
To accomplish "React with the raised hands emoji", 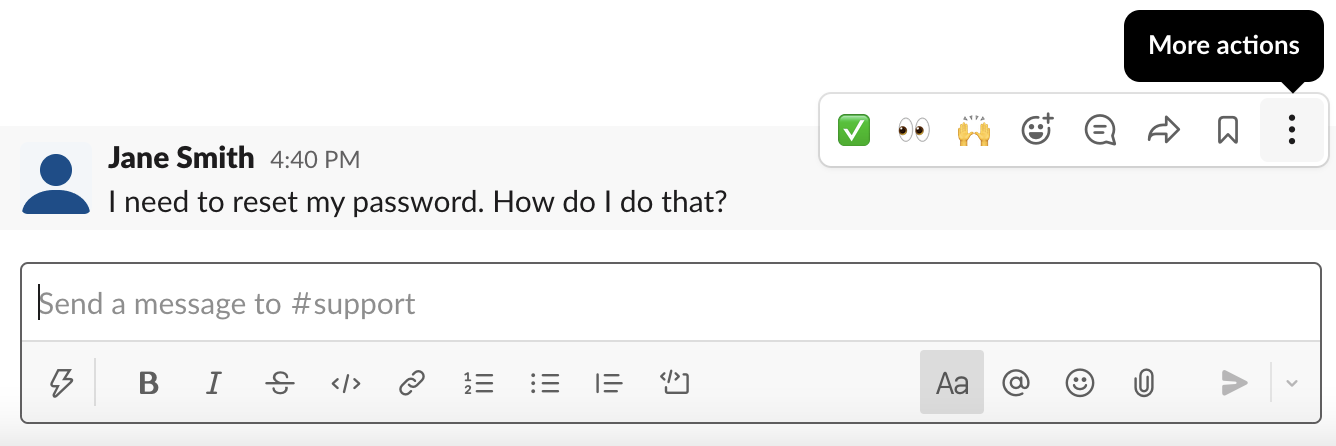I will point(974,130).
